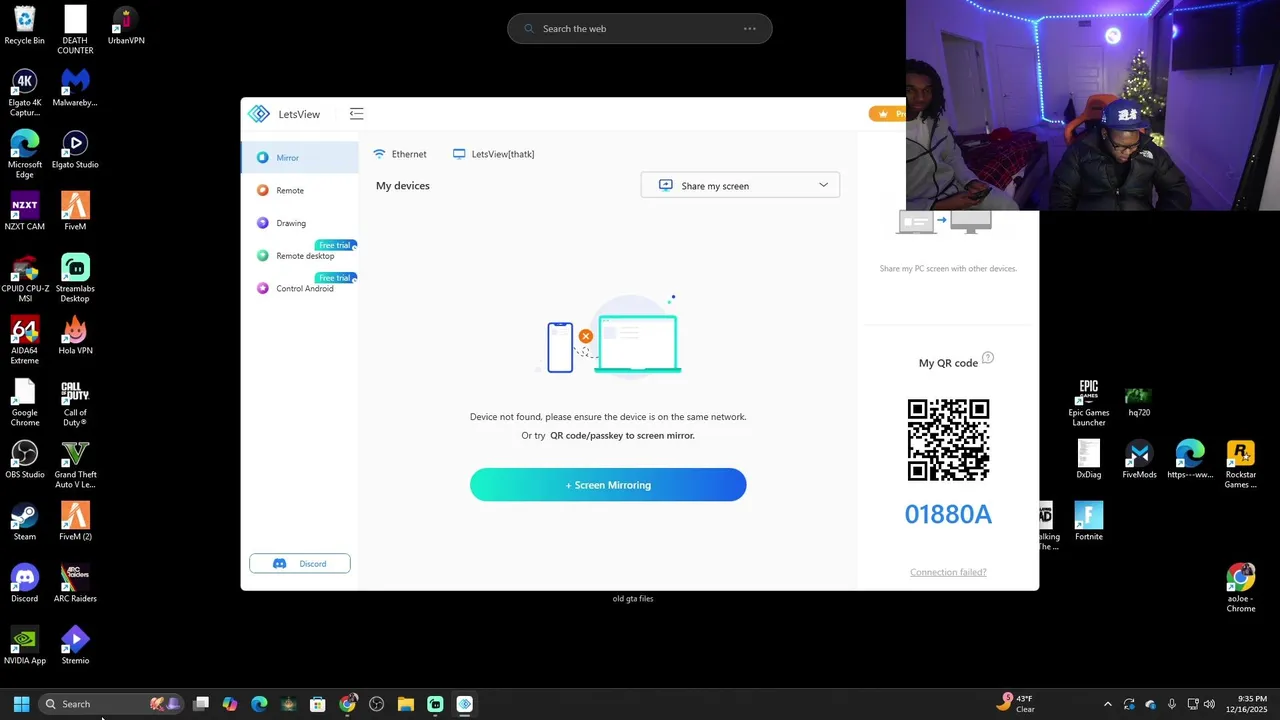Image resolution: width=1280 pixels, height=720 pixels.
Task: Open the volume control in system tray
Action: 1209,704
